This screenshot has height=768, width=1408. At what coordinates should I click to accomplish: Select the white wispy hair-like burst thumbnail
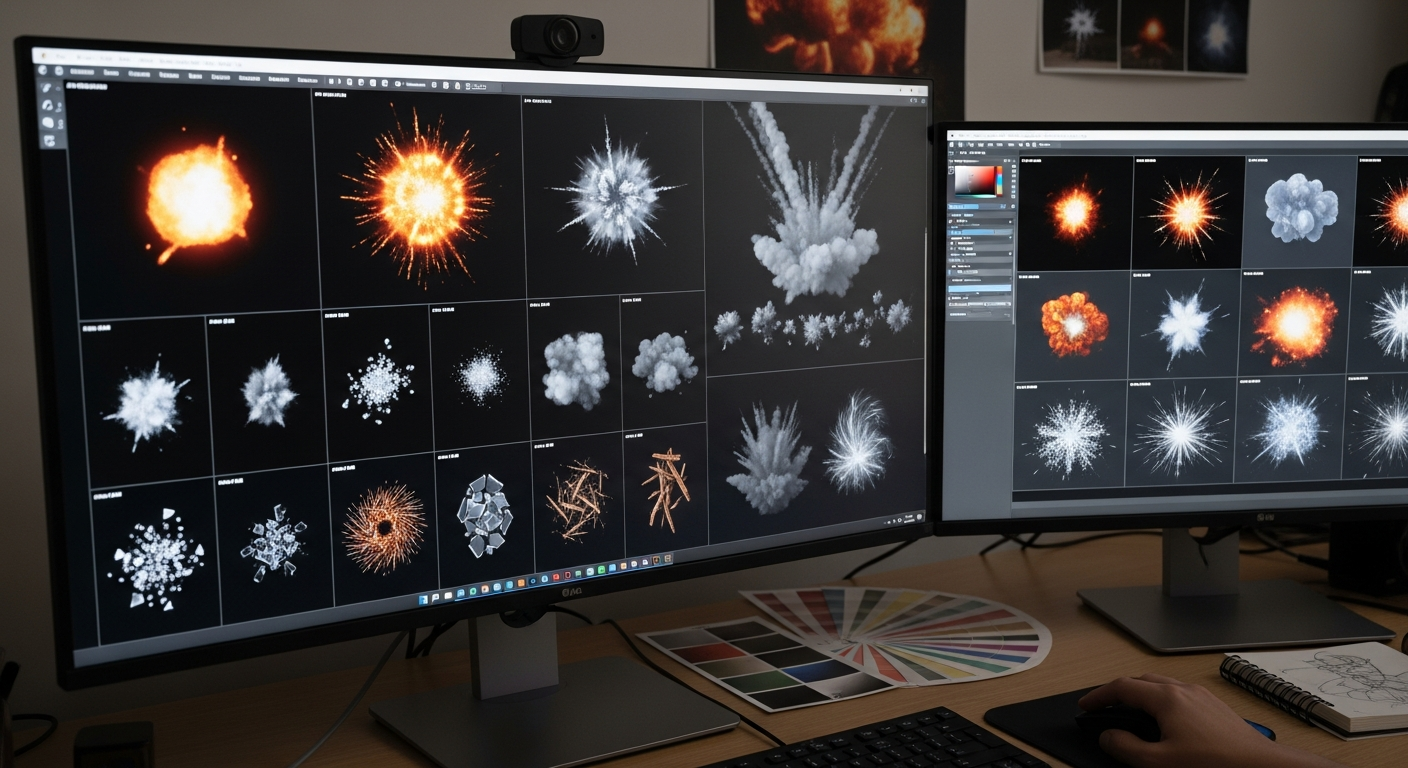[858, 442]
